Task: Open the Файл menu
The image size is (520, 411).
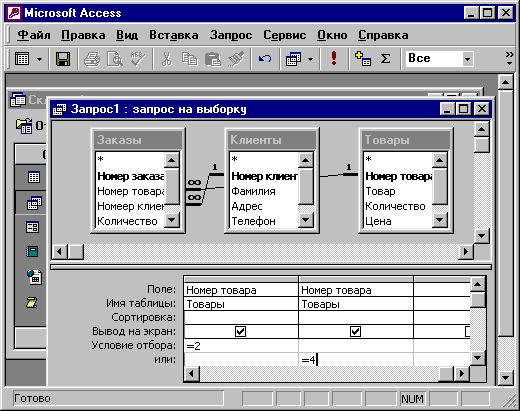Action: (34, 35)
